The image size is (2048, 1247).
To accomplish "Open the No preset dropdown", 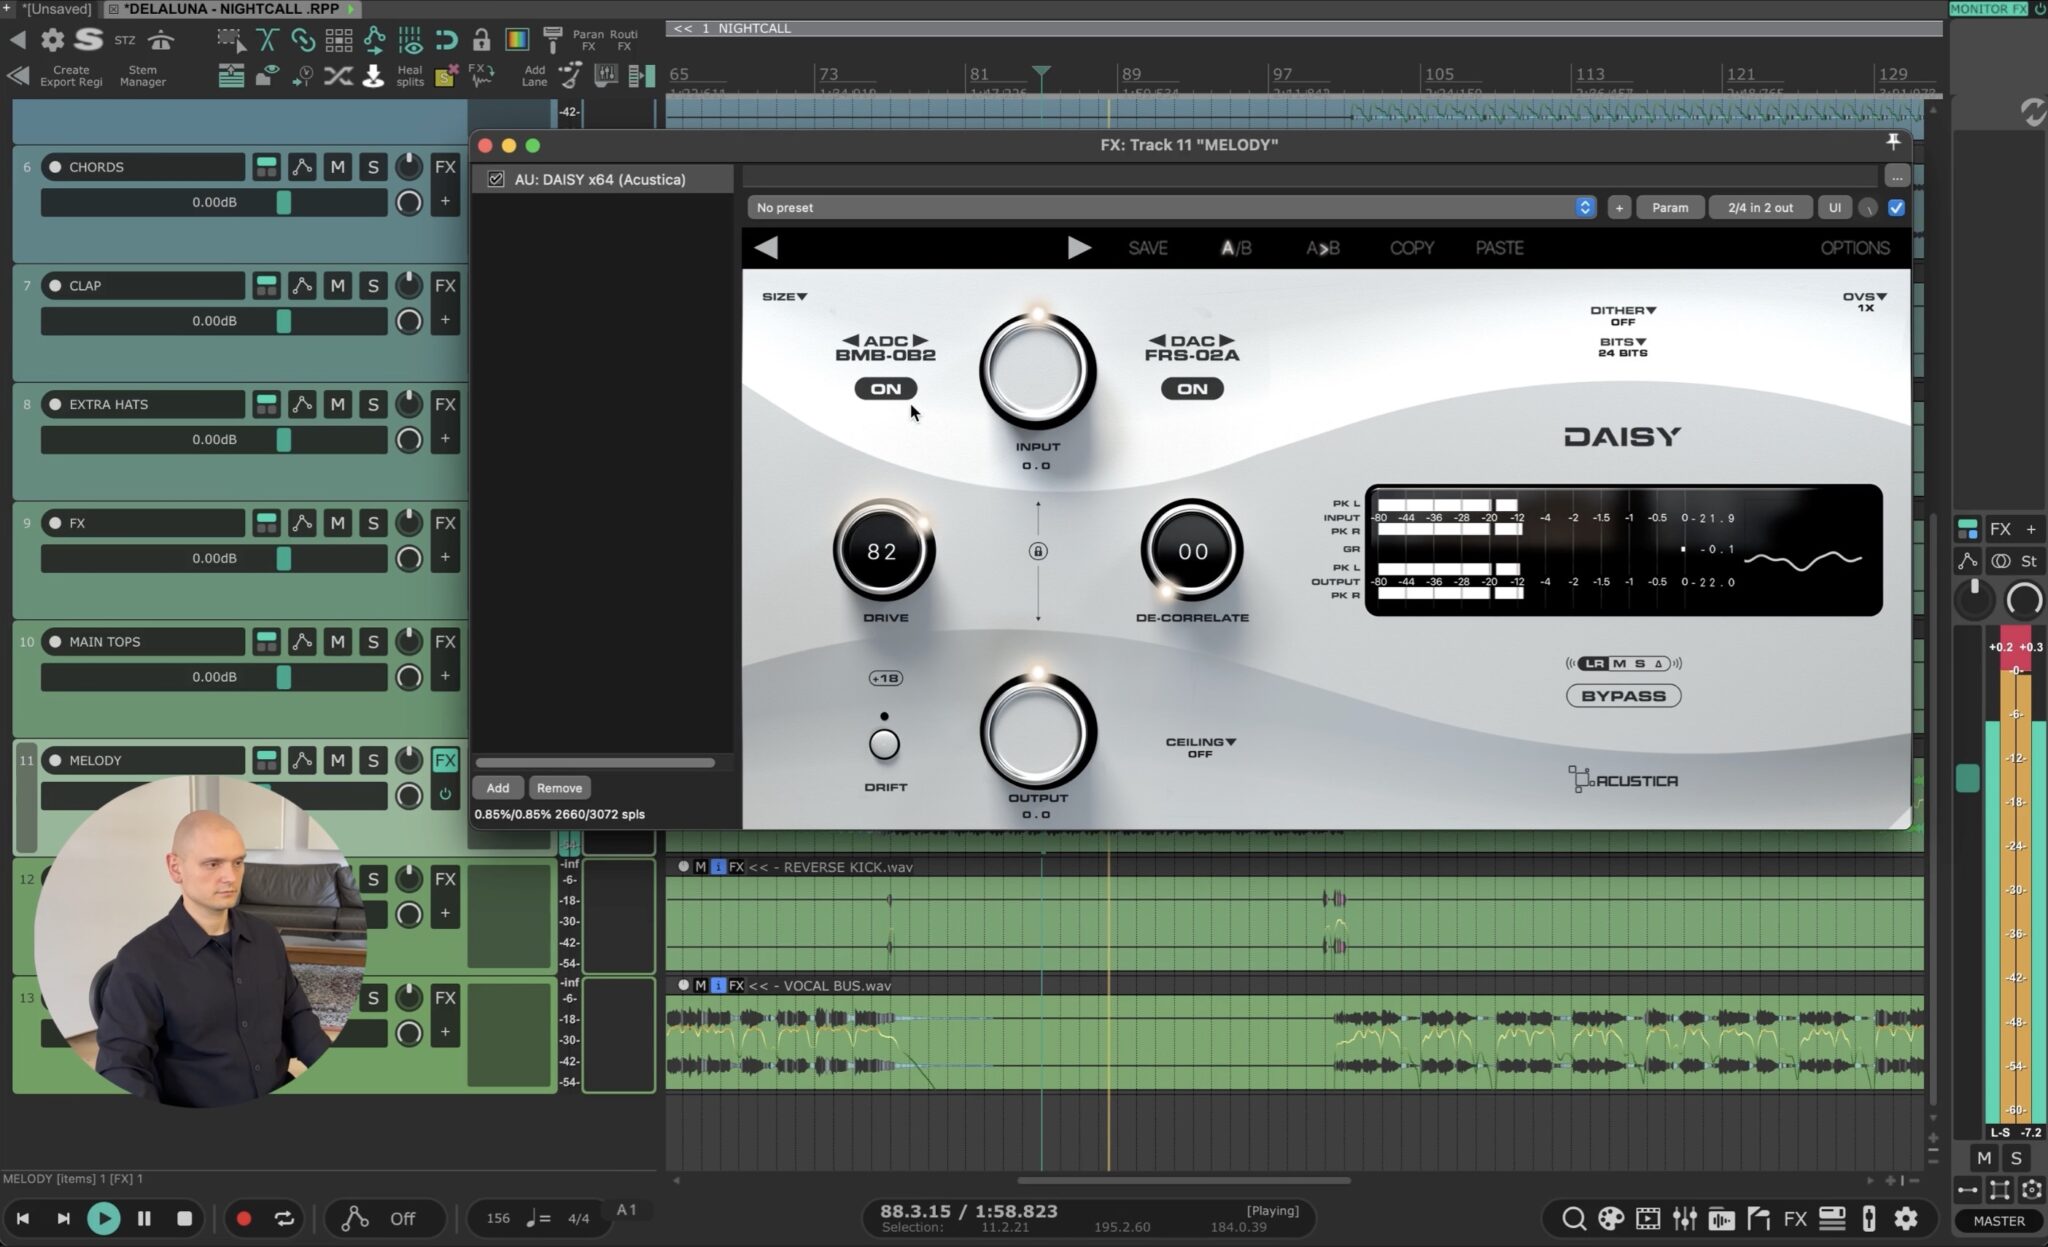I will click(x=1171, y=207).
